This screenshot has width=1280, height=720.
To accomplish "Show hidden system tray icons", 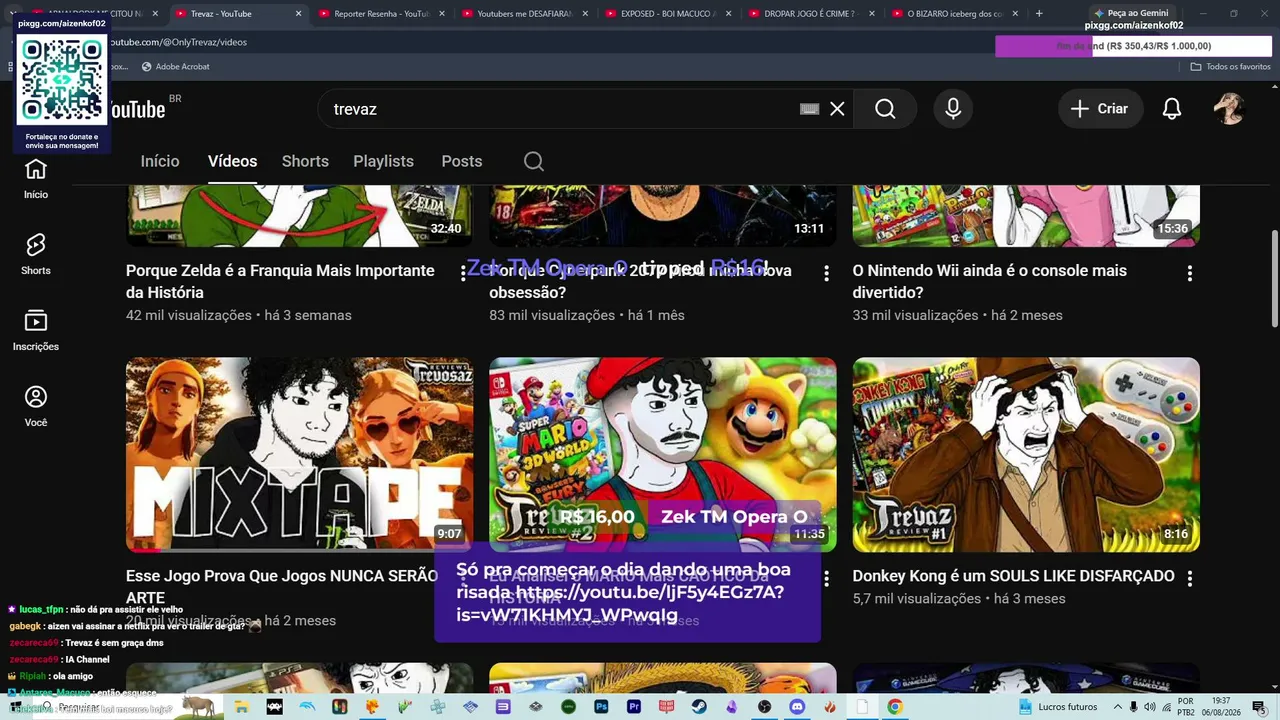I will [x=1117, y=707].
